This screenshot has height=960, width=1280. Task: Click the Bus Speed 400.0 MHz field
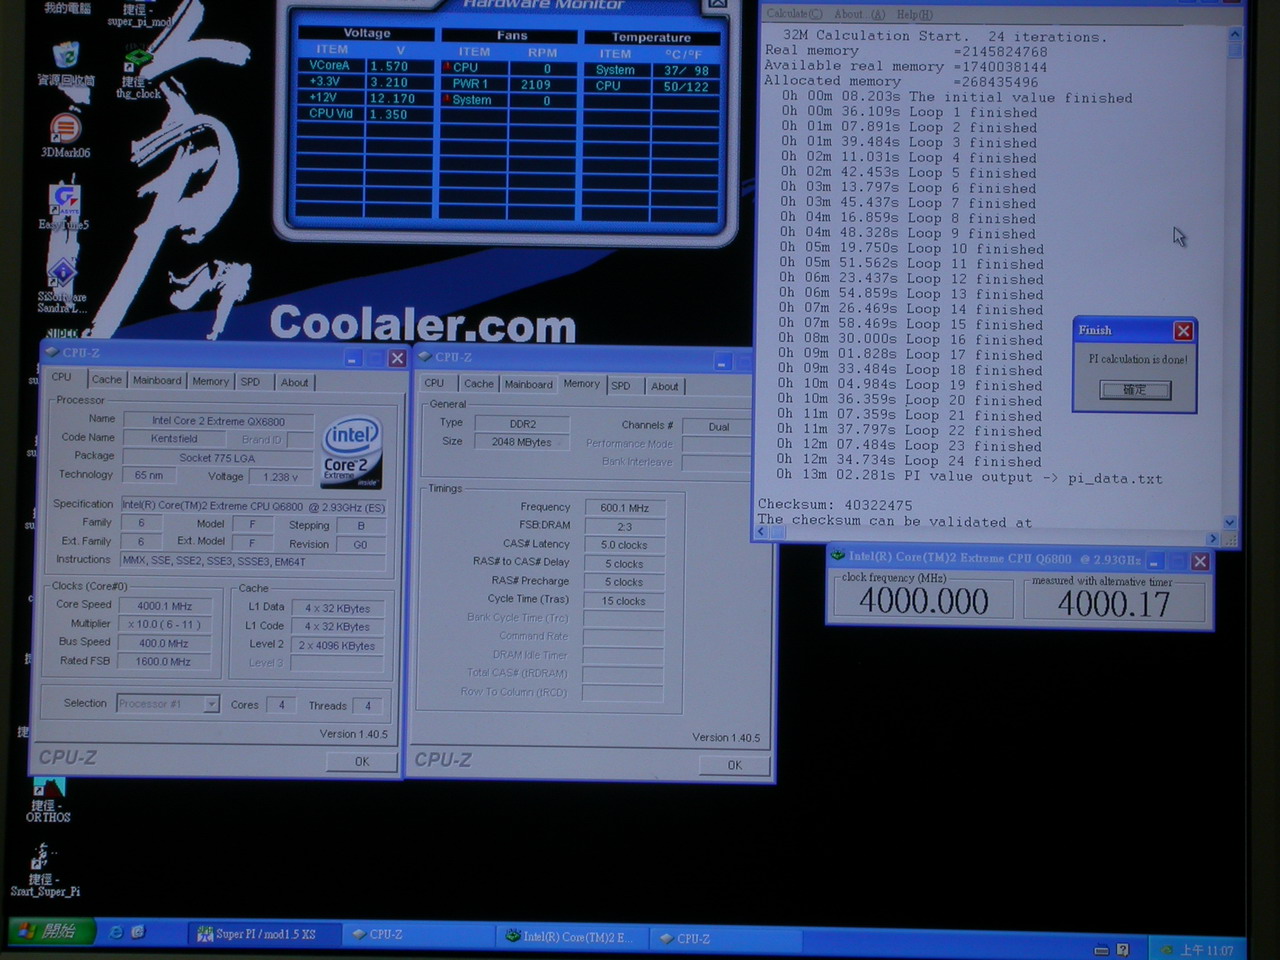[165, 643]
